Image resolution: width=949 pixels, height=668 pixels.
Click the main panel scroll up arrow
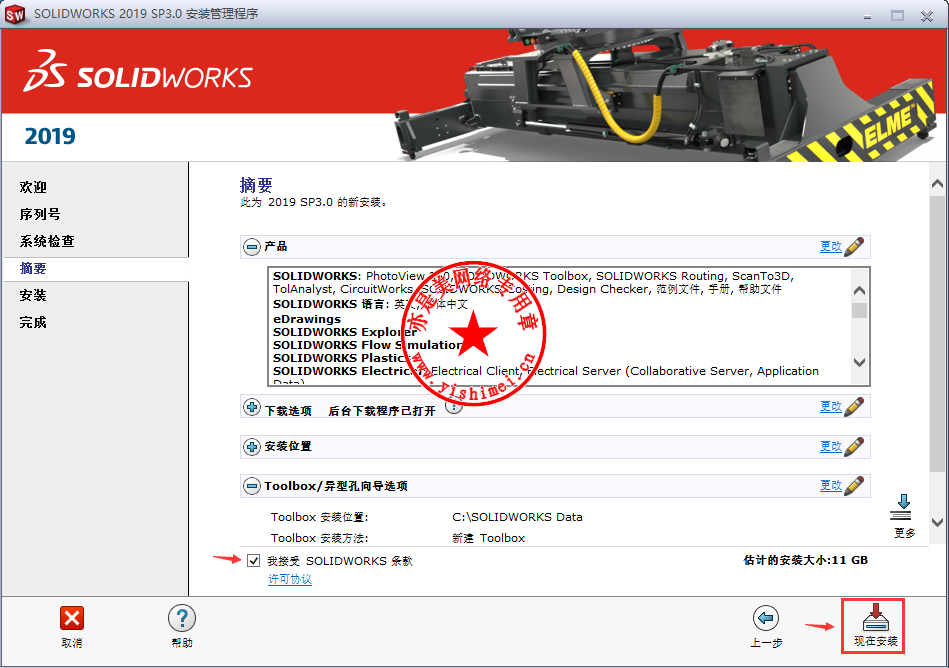938,183
